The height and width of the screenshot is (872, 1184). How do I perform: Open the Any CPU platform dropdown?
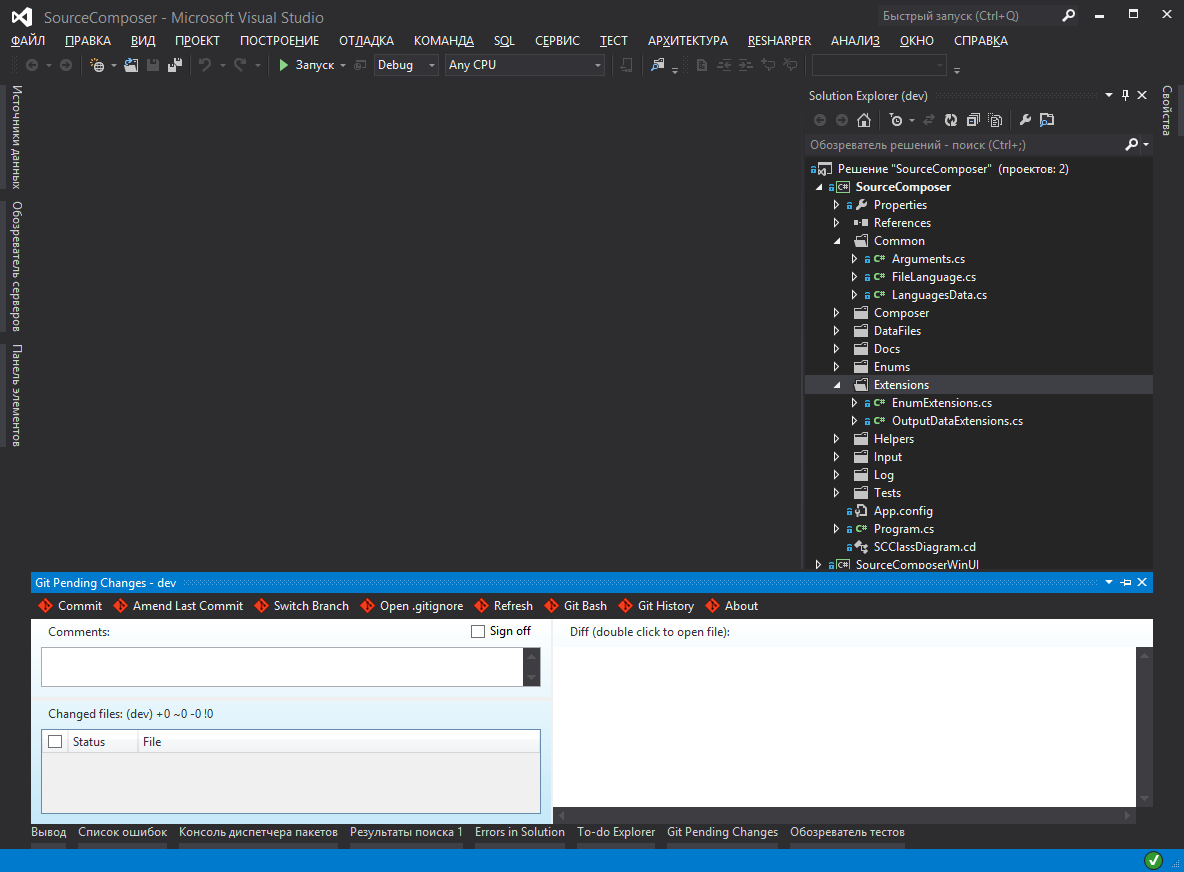coord(525,65)
